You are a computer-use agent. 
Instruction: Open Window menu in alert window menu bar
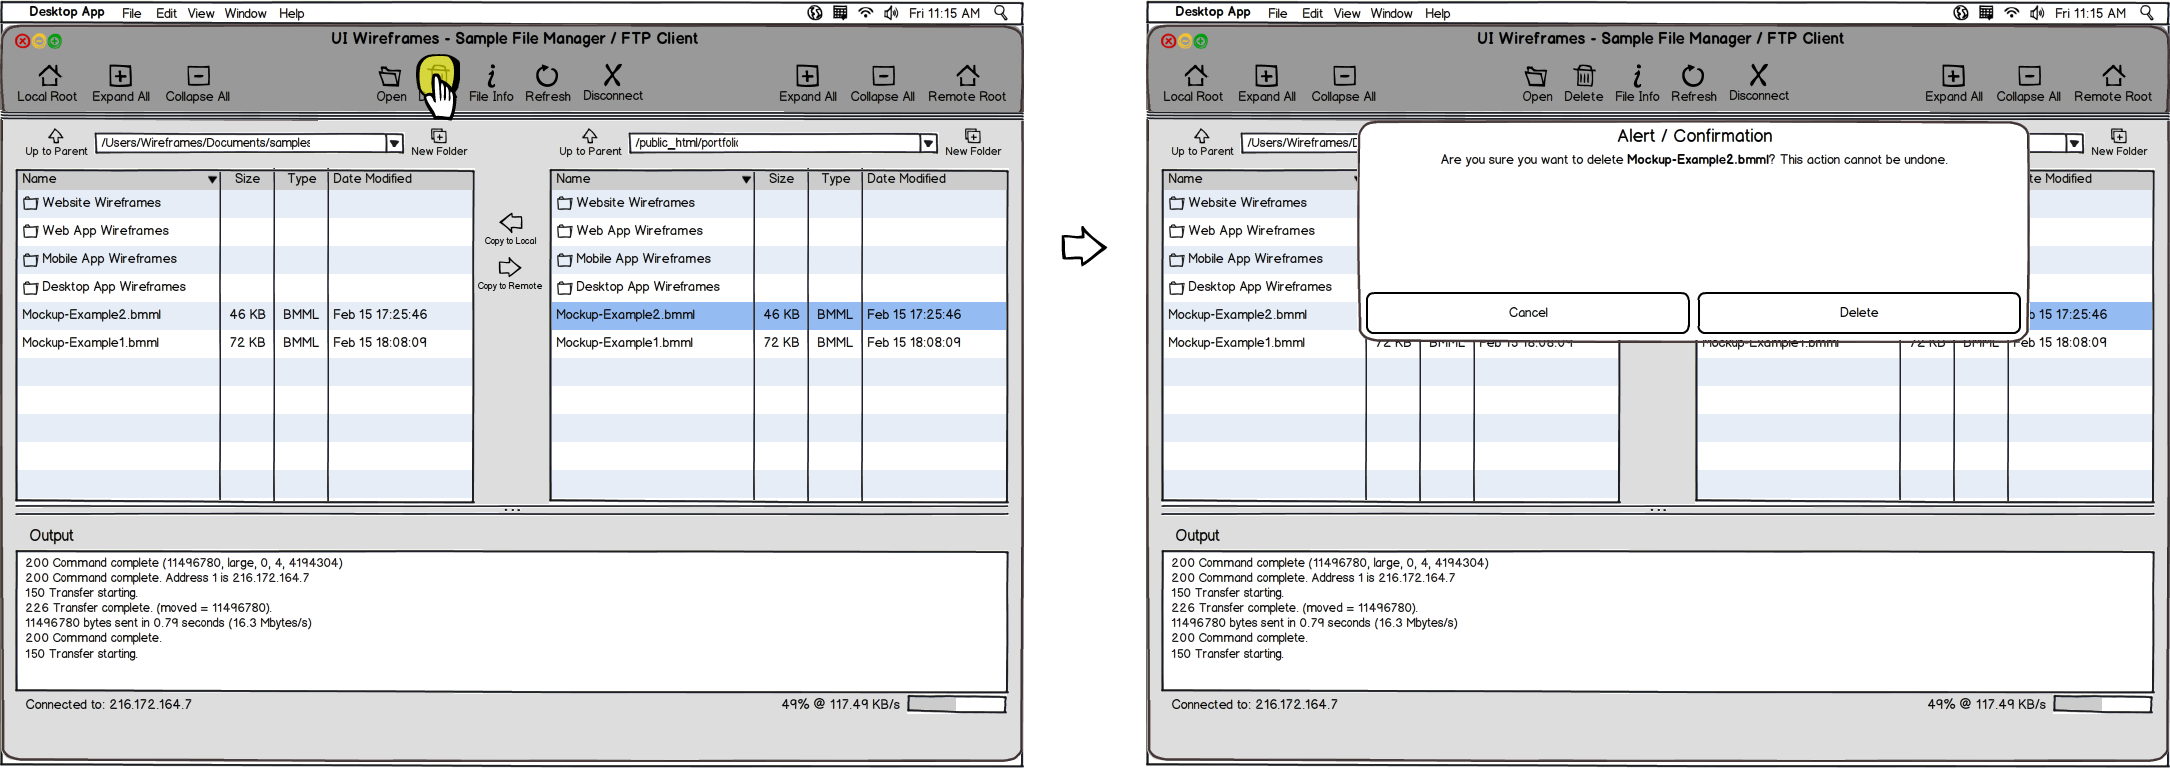pos(1391,13)
